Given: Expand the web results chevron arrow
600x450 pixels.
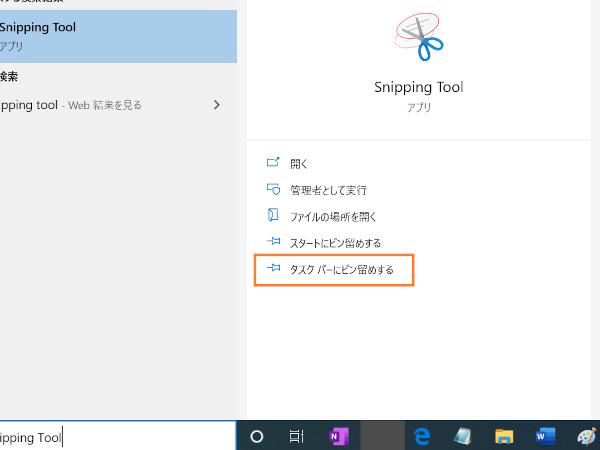Looking at the screenshot, I should click(x=217, y=105).
